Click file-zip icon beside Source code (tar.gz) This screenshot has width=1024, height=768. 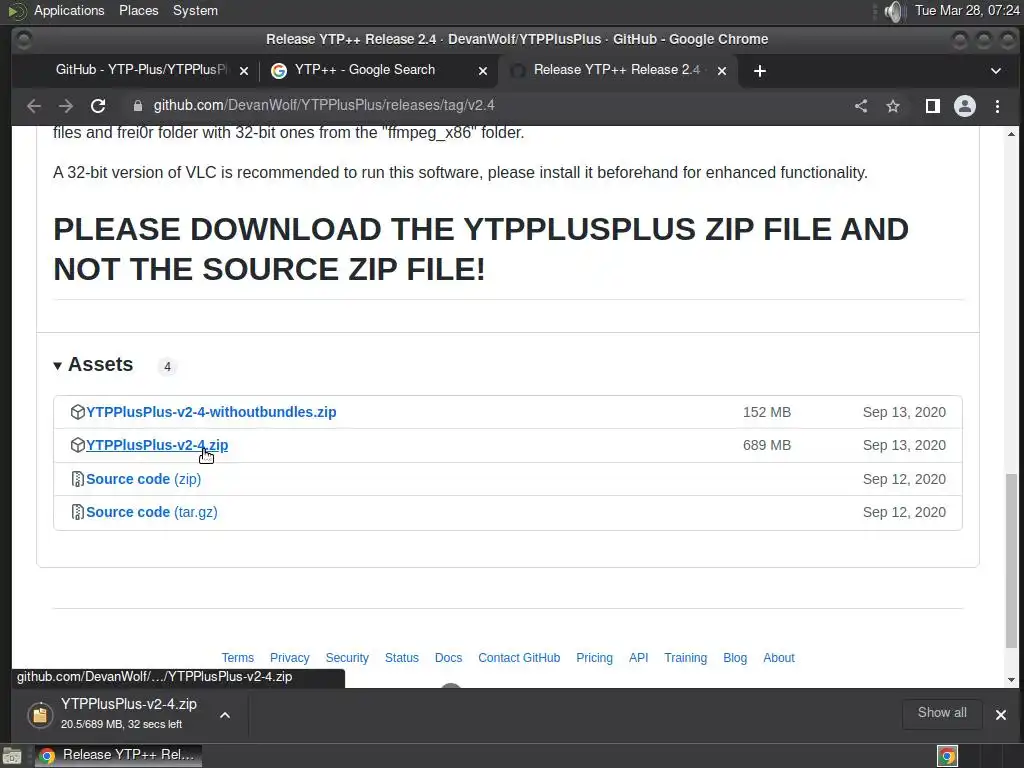tap(78, 512)
